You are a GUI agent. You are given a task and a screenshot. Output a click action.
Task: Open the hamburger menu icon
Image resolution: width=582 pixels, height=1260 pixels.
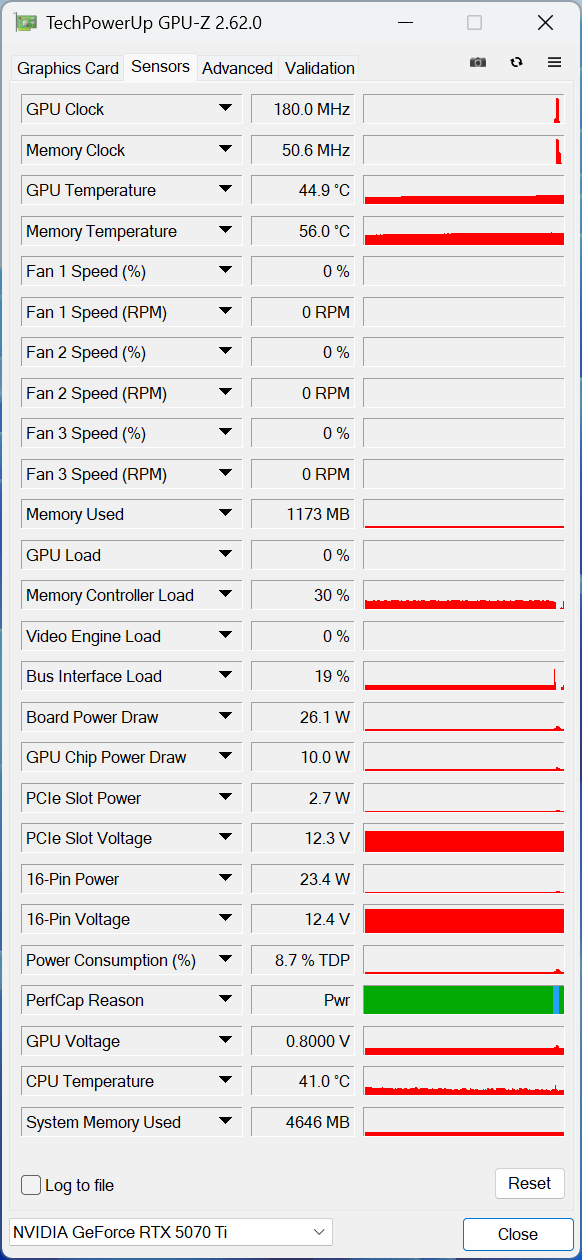coord(554,62)
